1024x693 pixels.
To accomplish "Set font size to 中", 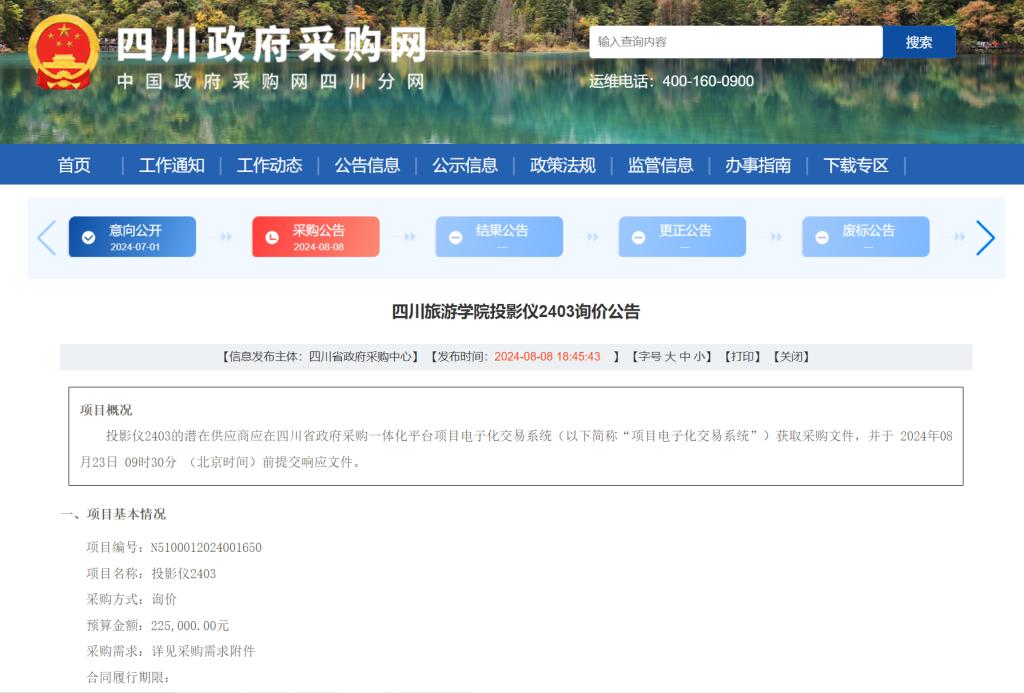I will click(684, 357).
